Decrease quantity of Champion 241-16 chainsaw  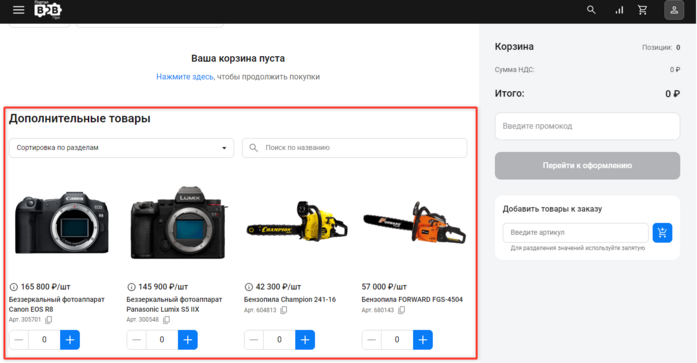click(x=254, y=340)
